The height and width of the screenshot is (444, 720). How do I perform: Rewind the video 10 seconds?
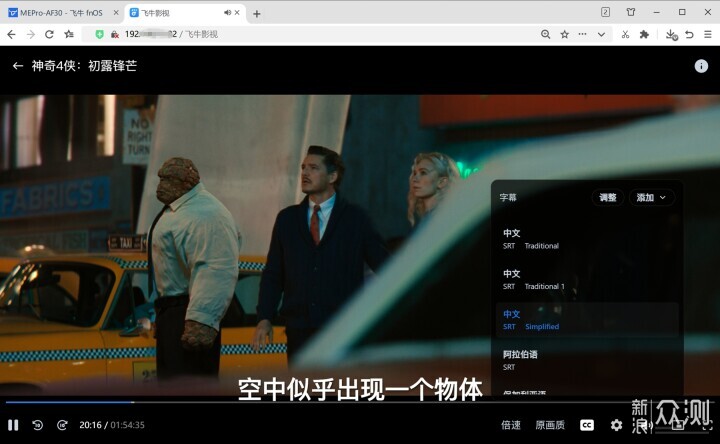coord(38,425)
